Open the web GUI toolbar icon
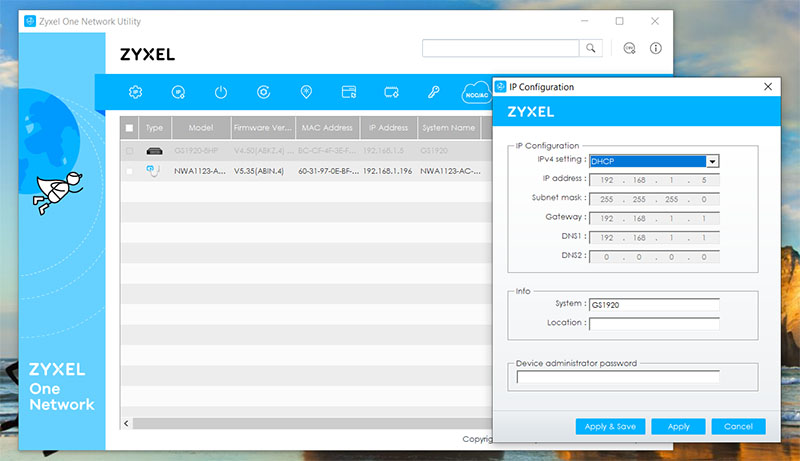Screen dimensions: 800x461 coord(349,92)
